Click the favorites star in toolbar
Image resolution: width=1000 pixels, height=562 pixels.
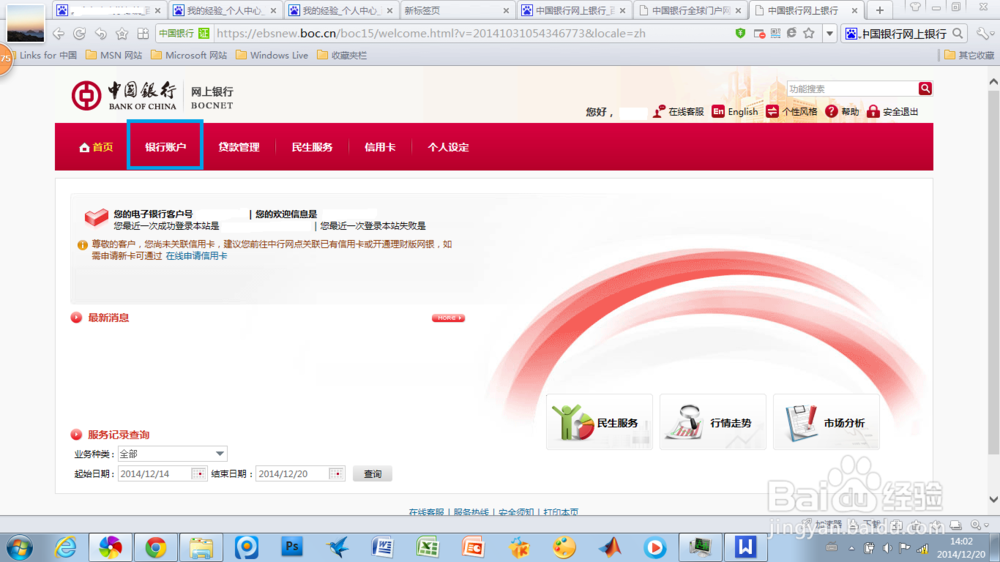click(122, 33)
